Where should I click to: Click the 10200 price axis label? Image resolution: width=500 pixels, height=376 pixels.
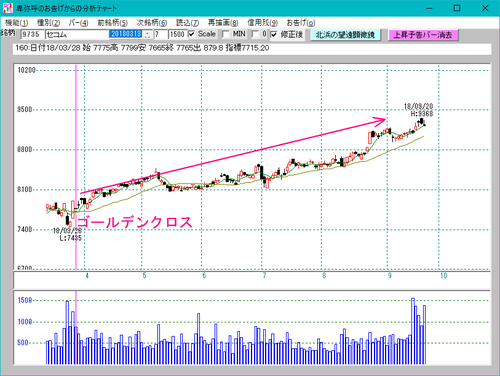click(26, 70)
